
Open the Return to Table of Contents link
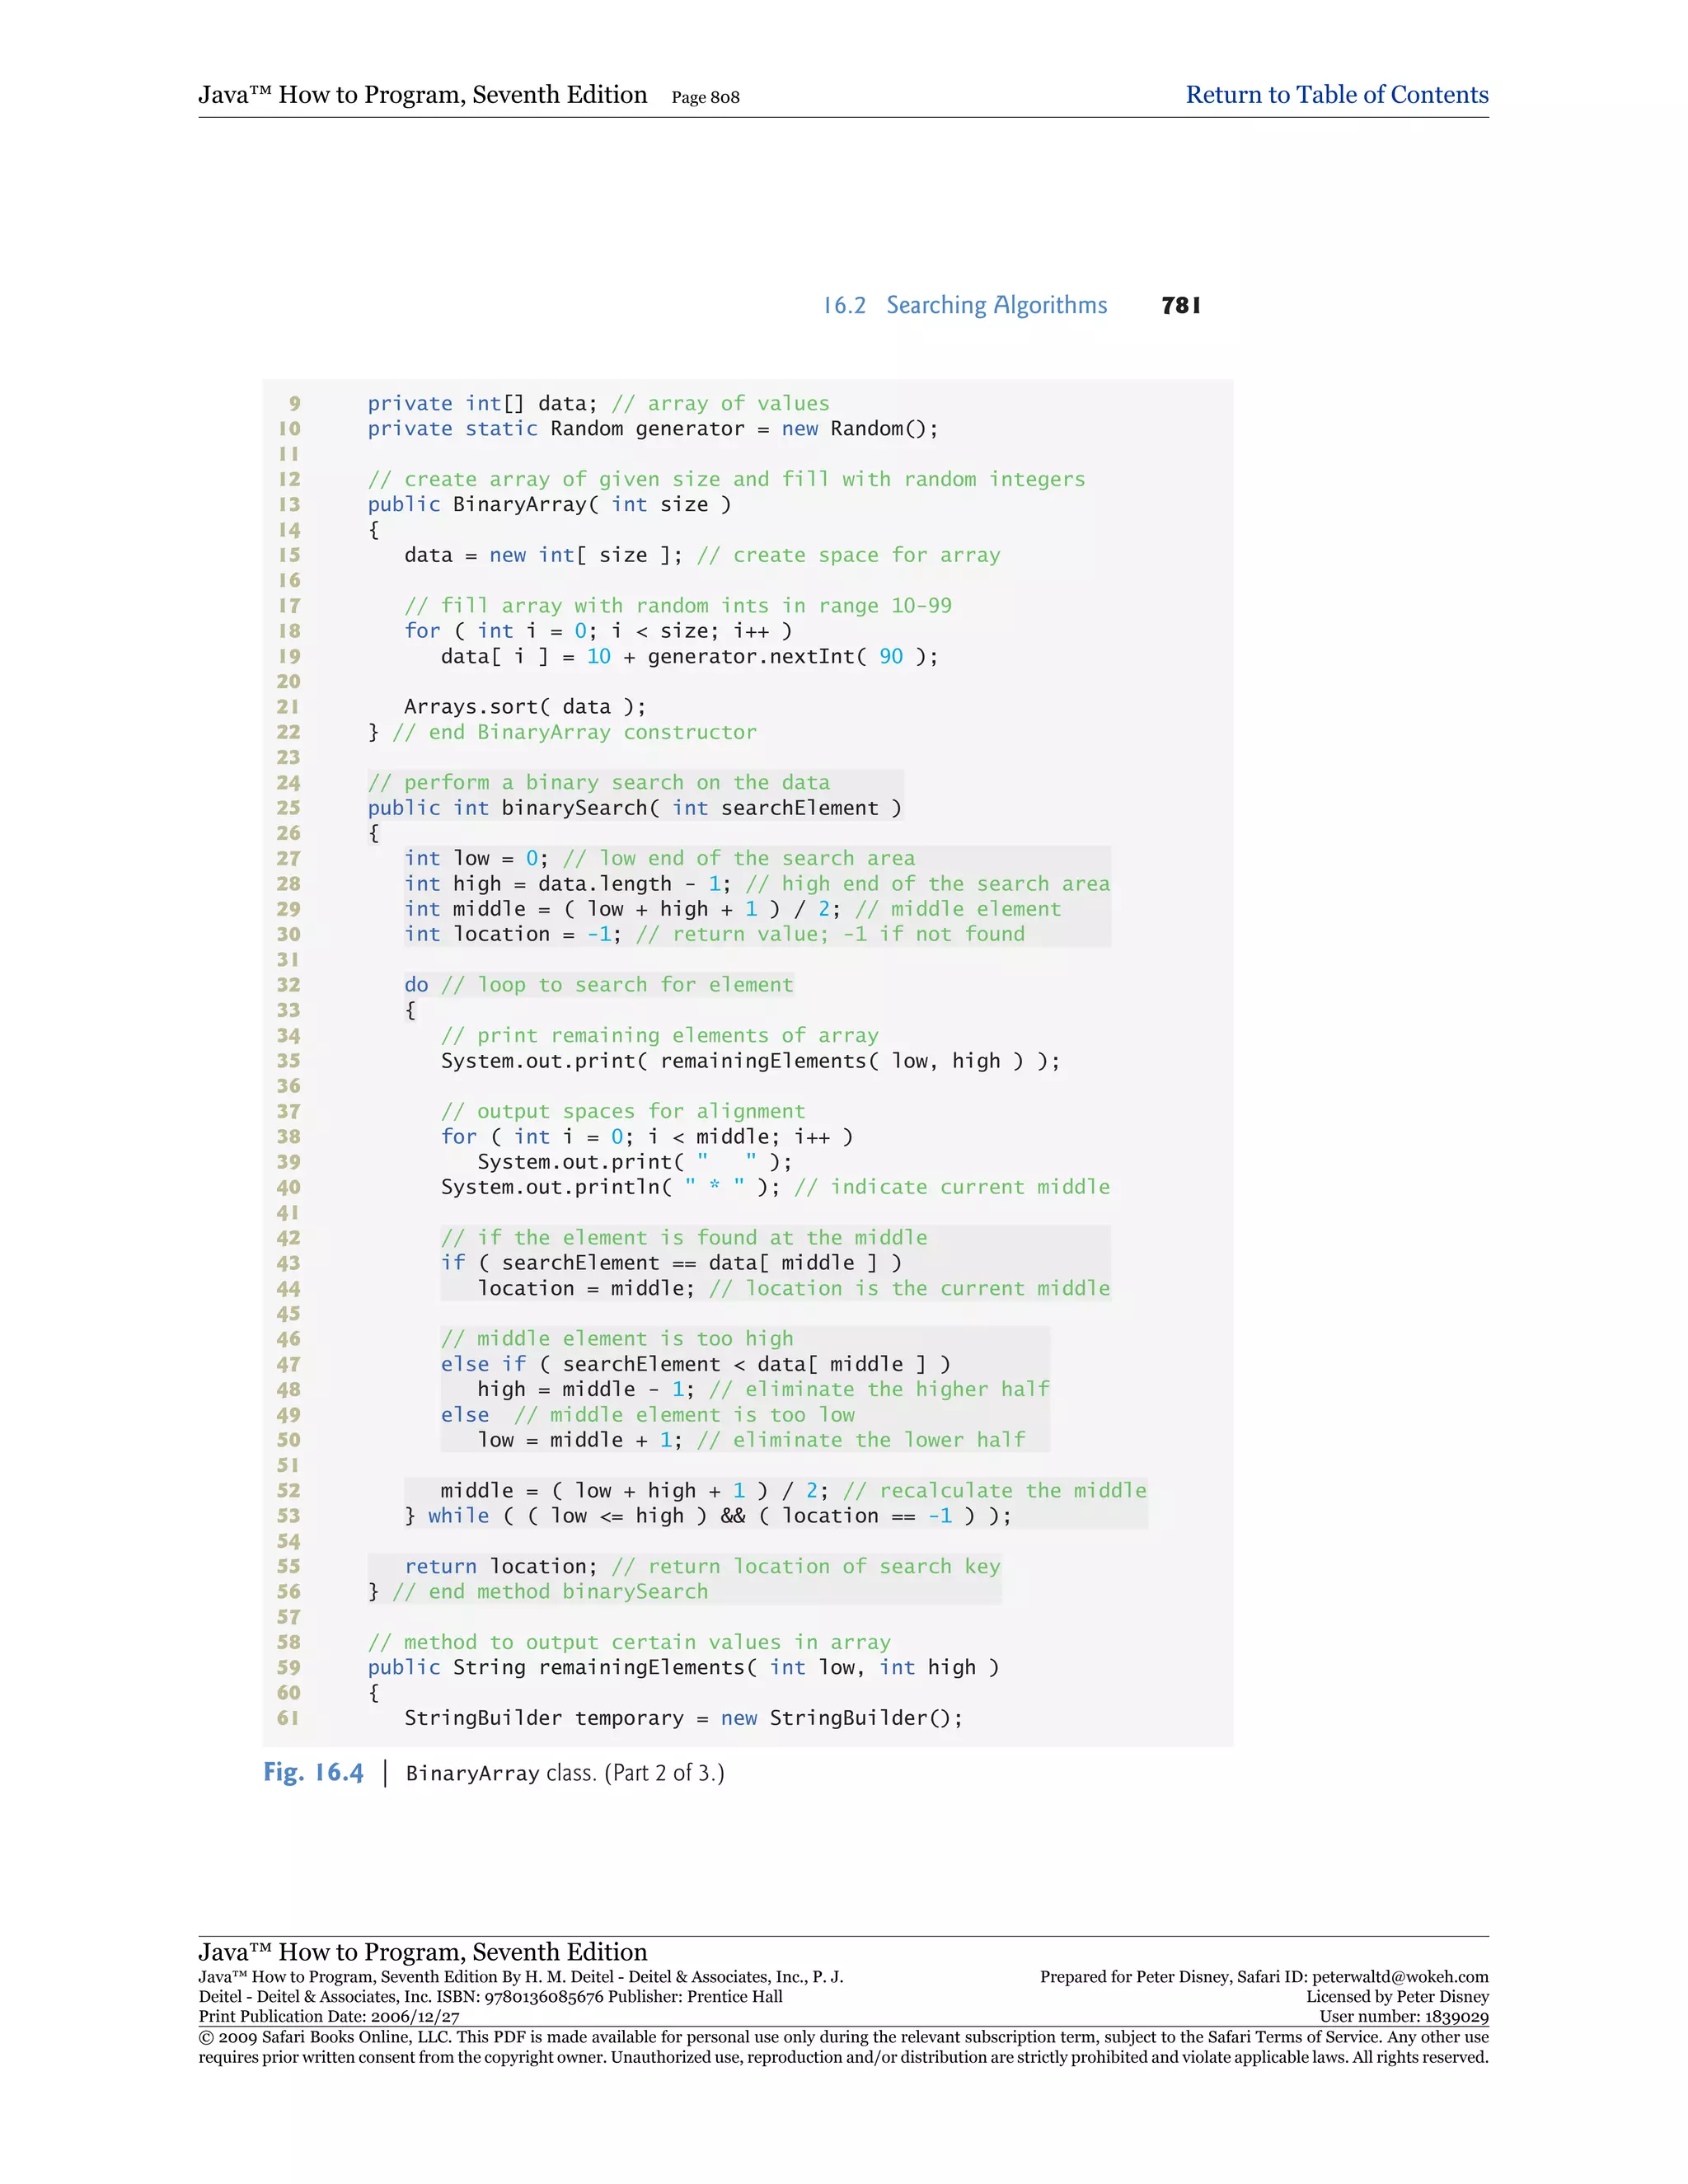1336,95
